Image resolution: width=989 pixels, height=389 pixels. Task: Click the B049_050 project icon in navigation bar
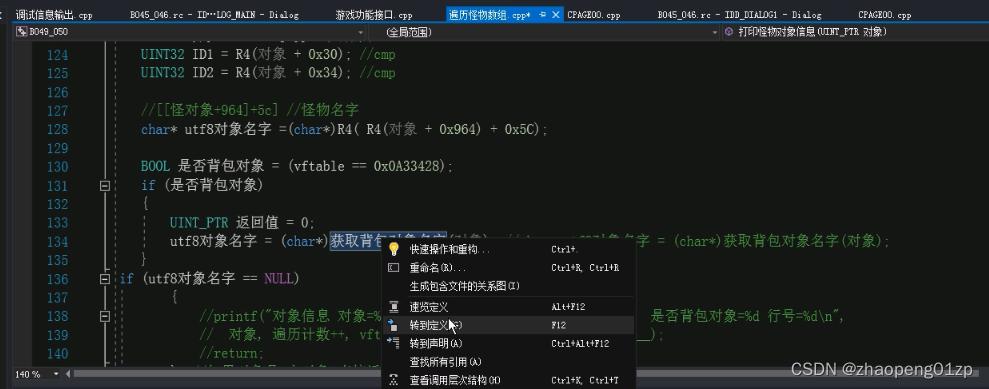(x=21, y=32)
